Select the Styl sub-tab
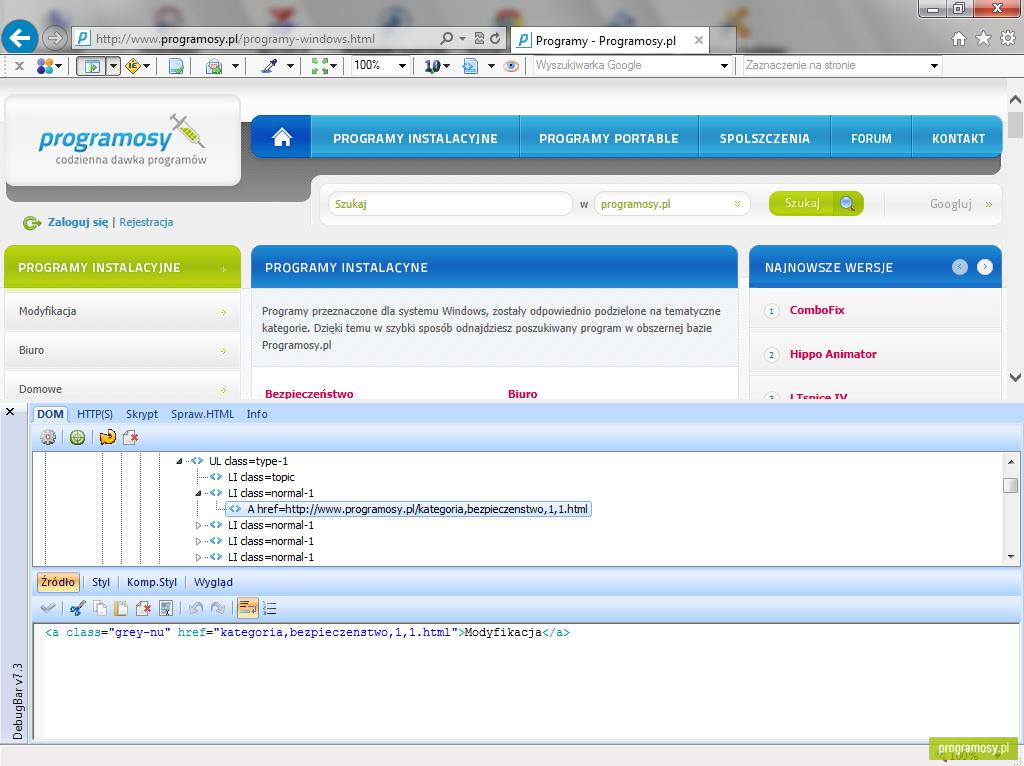Viewport: 1024px width, 766px height. tap(101, 582)
